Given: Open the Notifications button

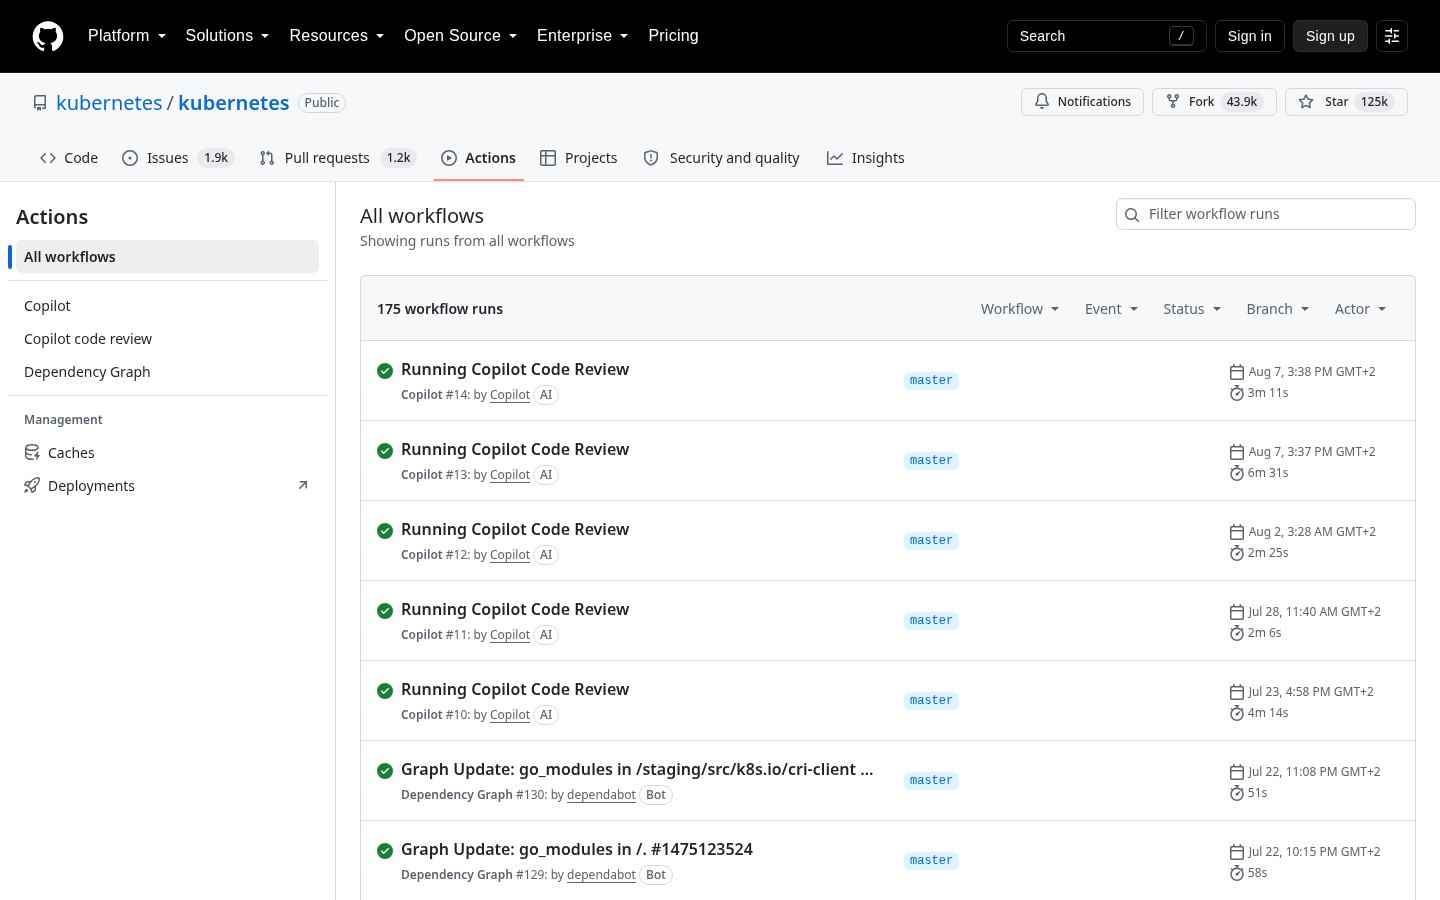Looking at the screenshot, I should 1082,102.
